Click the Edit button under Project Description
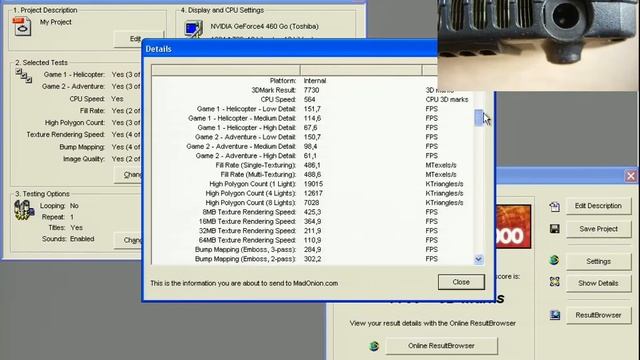The width and height of the screenshot is (640, 360). coord(128,39)
